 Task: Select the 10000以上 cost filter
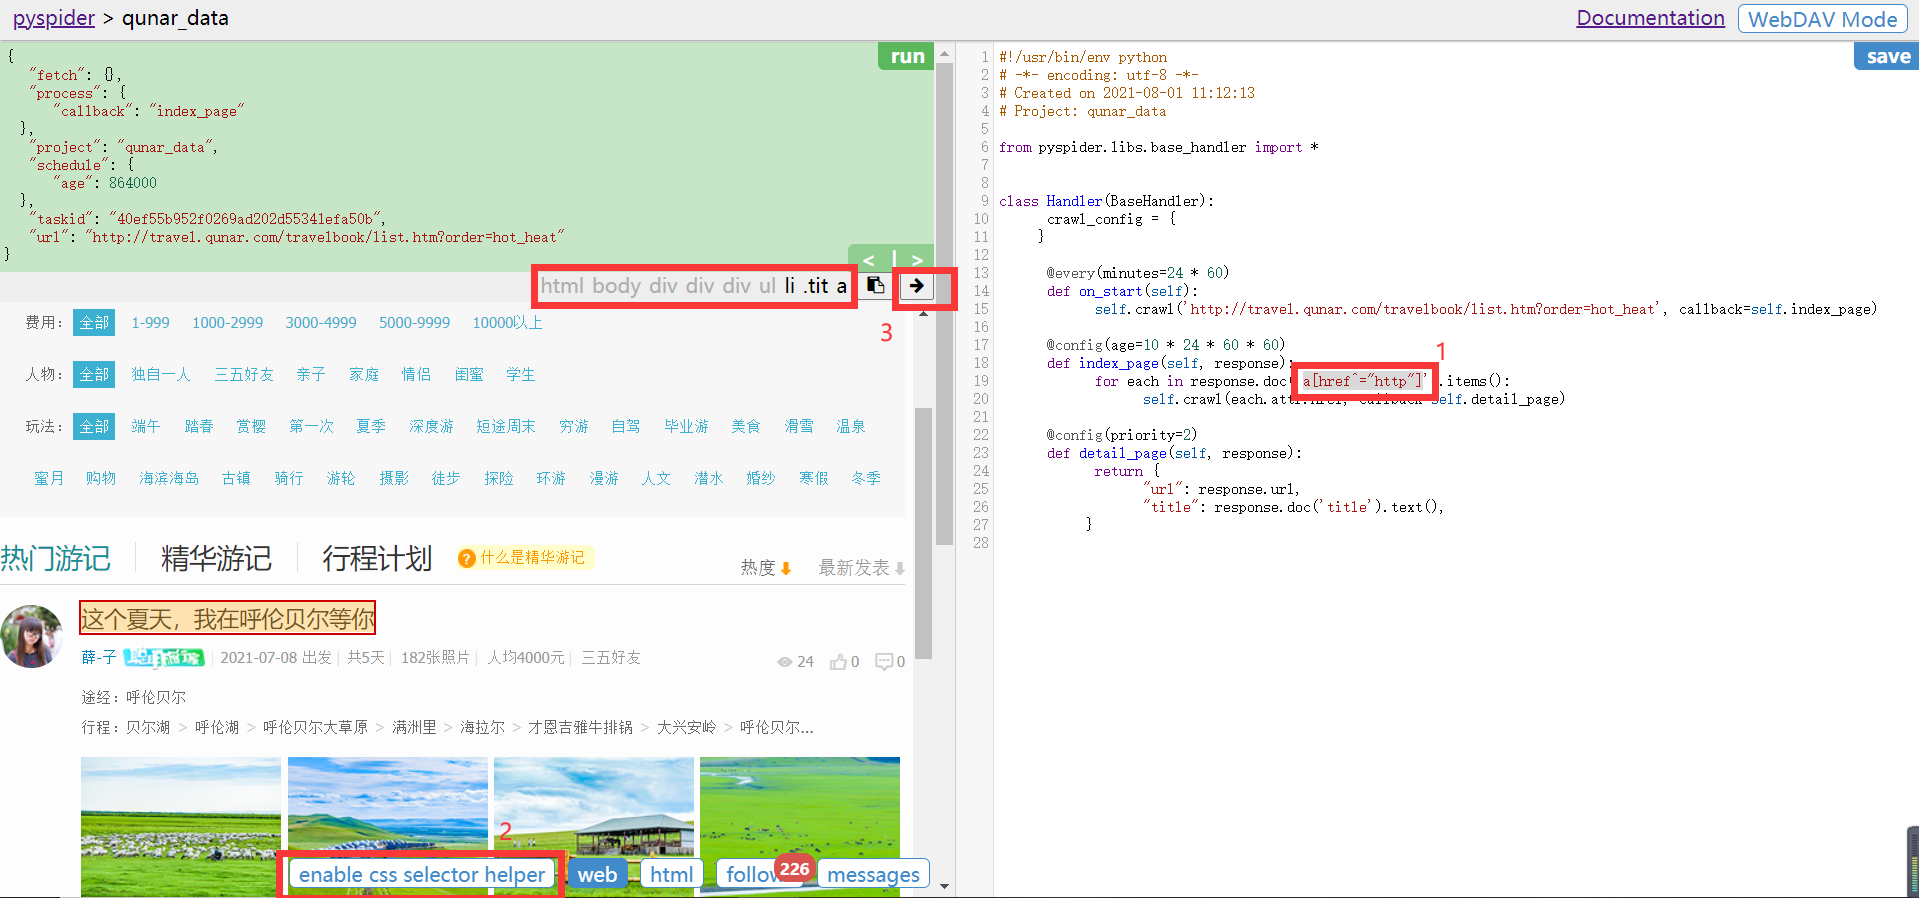507,323
